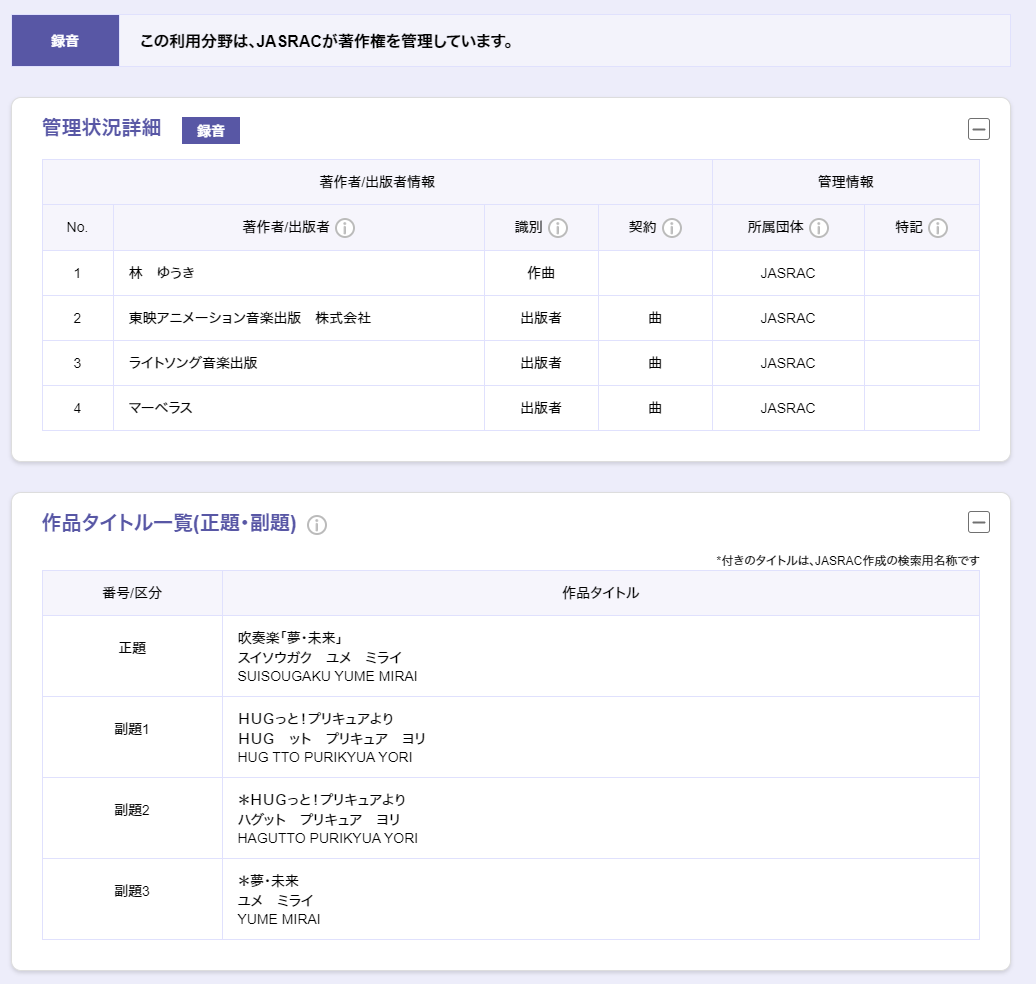Click 作曲 in the 識別 column
1036x984 pixels.
tap(541, 273)
